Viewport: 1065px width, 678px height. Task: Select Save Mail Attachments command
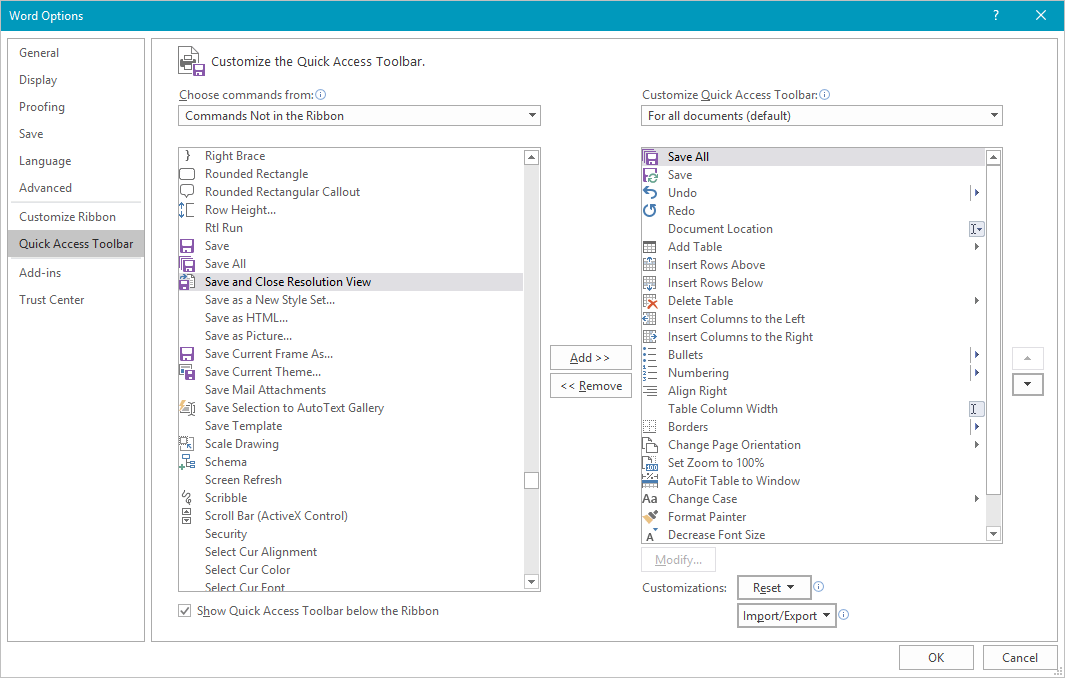pos(350,390)
